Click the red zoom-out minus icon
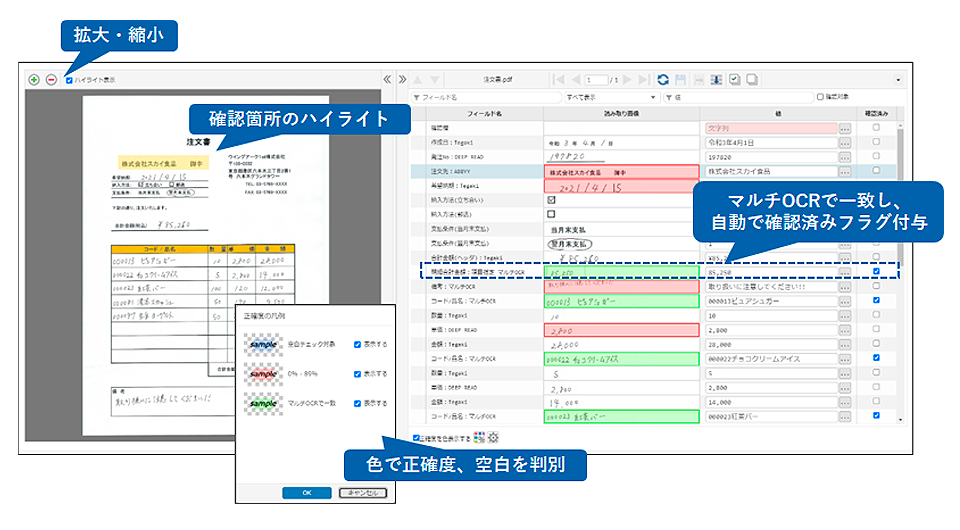This screenshot has height=530, width=960. click(x=51, y=79)
